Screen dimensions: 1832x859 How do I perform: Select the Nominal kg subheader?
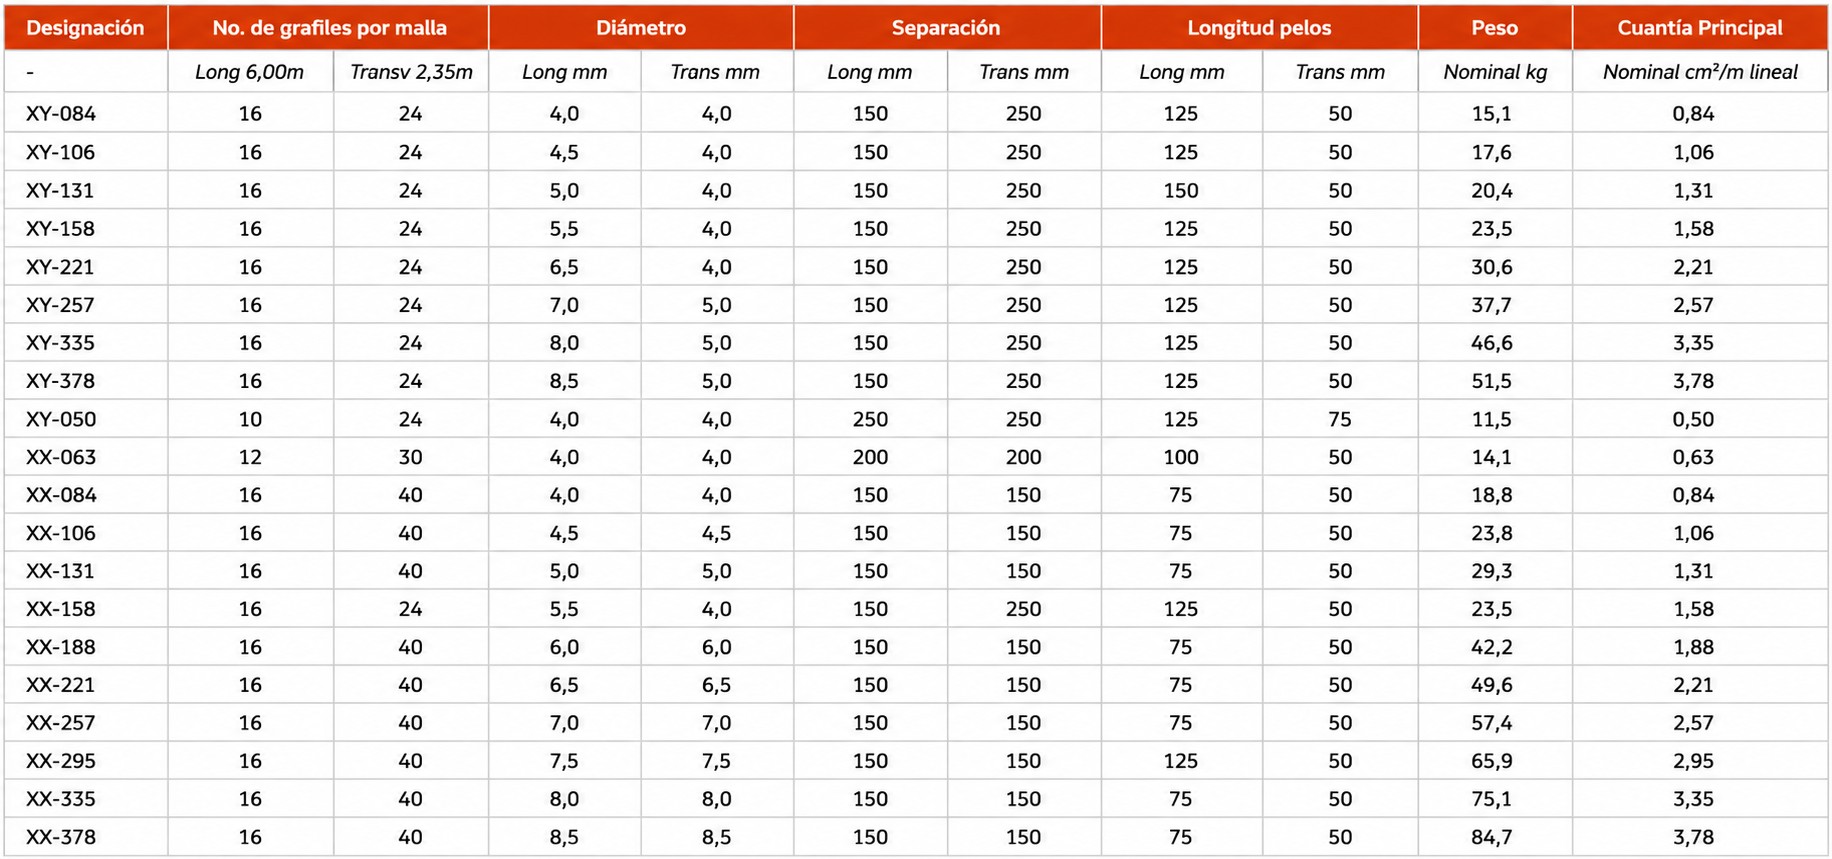coord(1495,72)
